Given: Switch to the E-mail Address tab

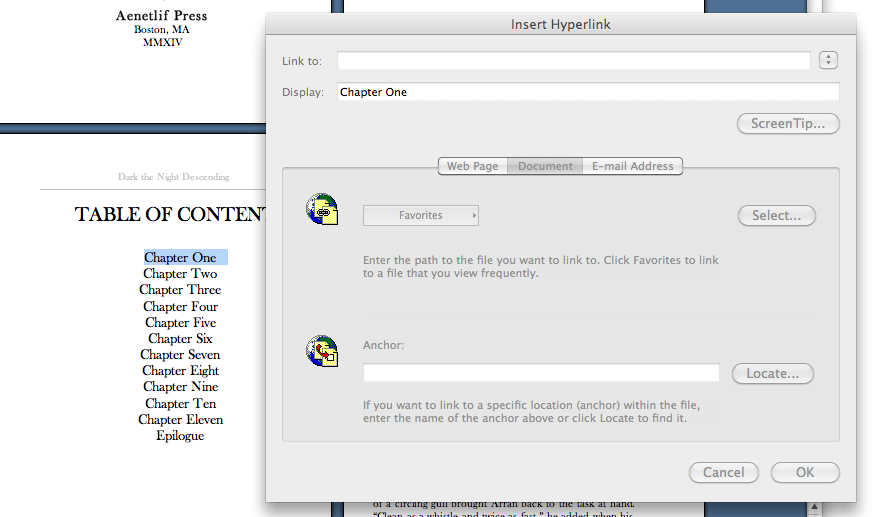Looking at the screenshot, I should coord(632,166).
